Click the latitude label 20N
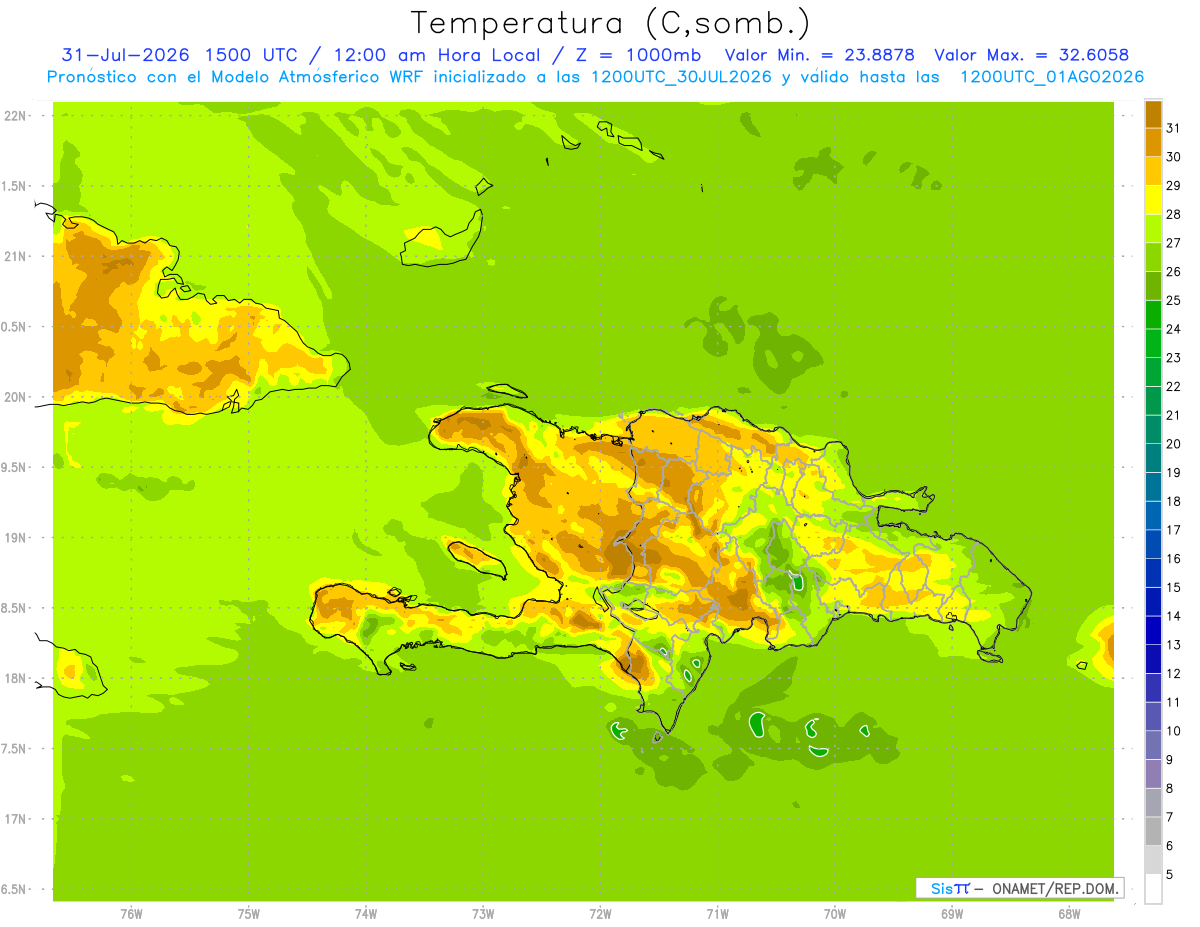The image size is (1200, 927). coord(15,397)
